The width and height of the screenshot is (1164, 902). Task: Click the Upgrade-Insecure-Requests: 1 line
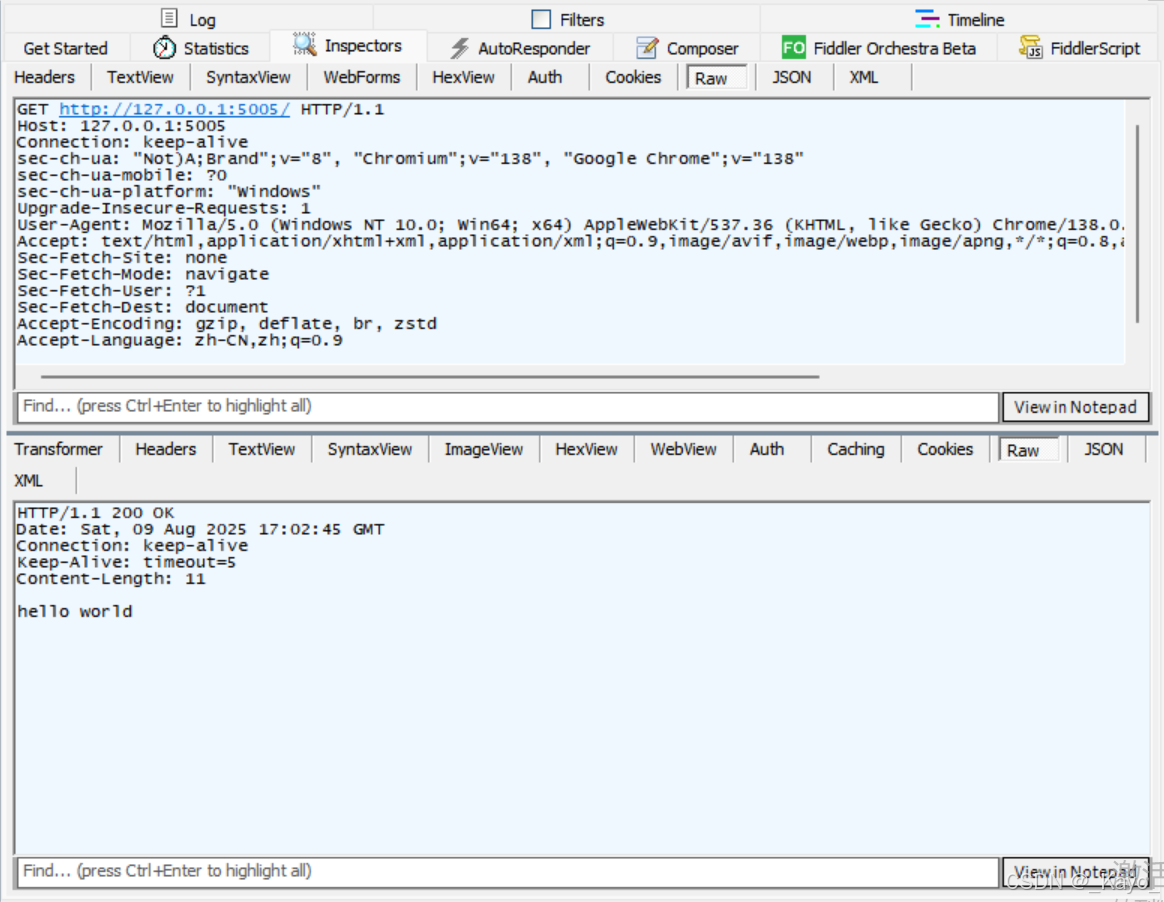(x=164, y=209)
